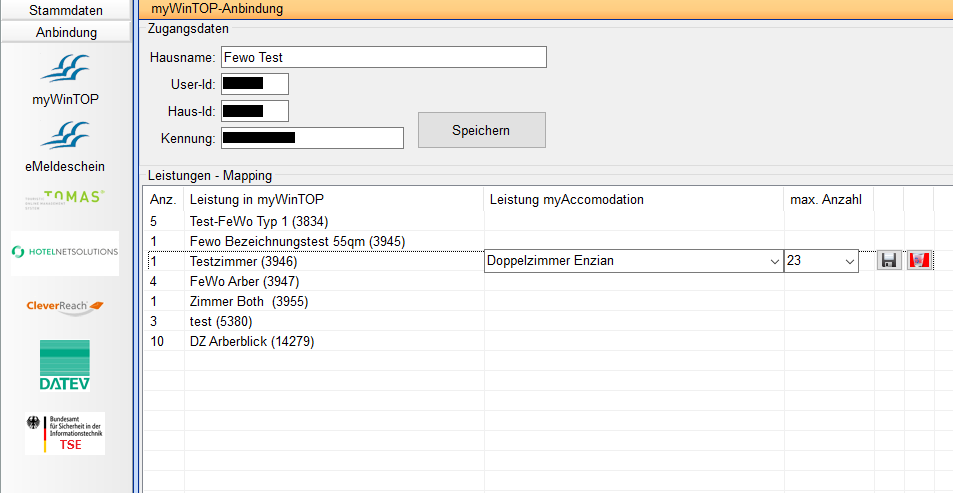This screenshot has width=953, height=493.
Task: Select the DATEV export icon
Action: pyautogui.click(x=65, y=365)
